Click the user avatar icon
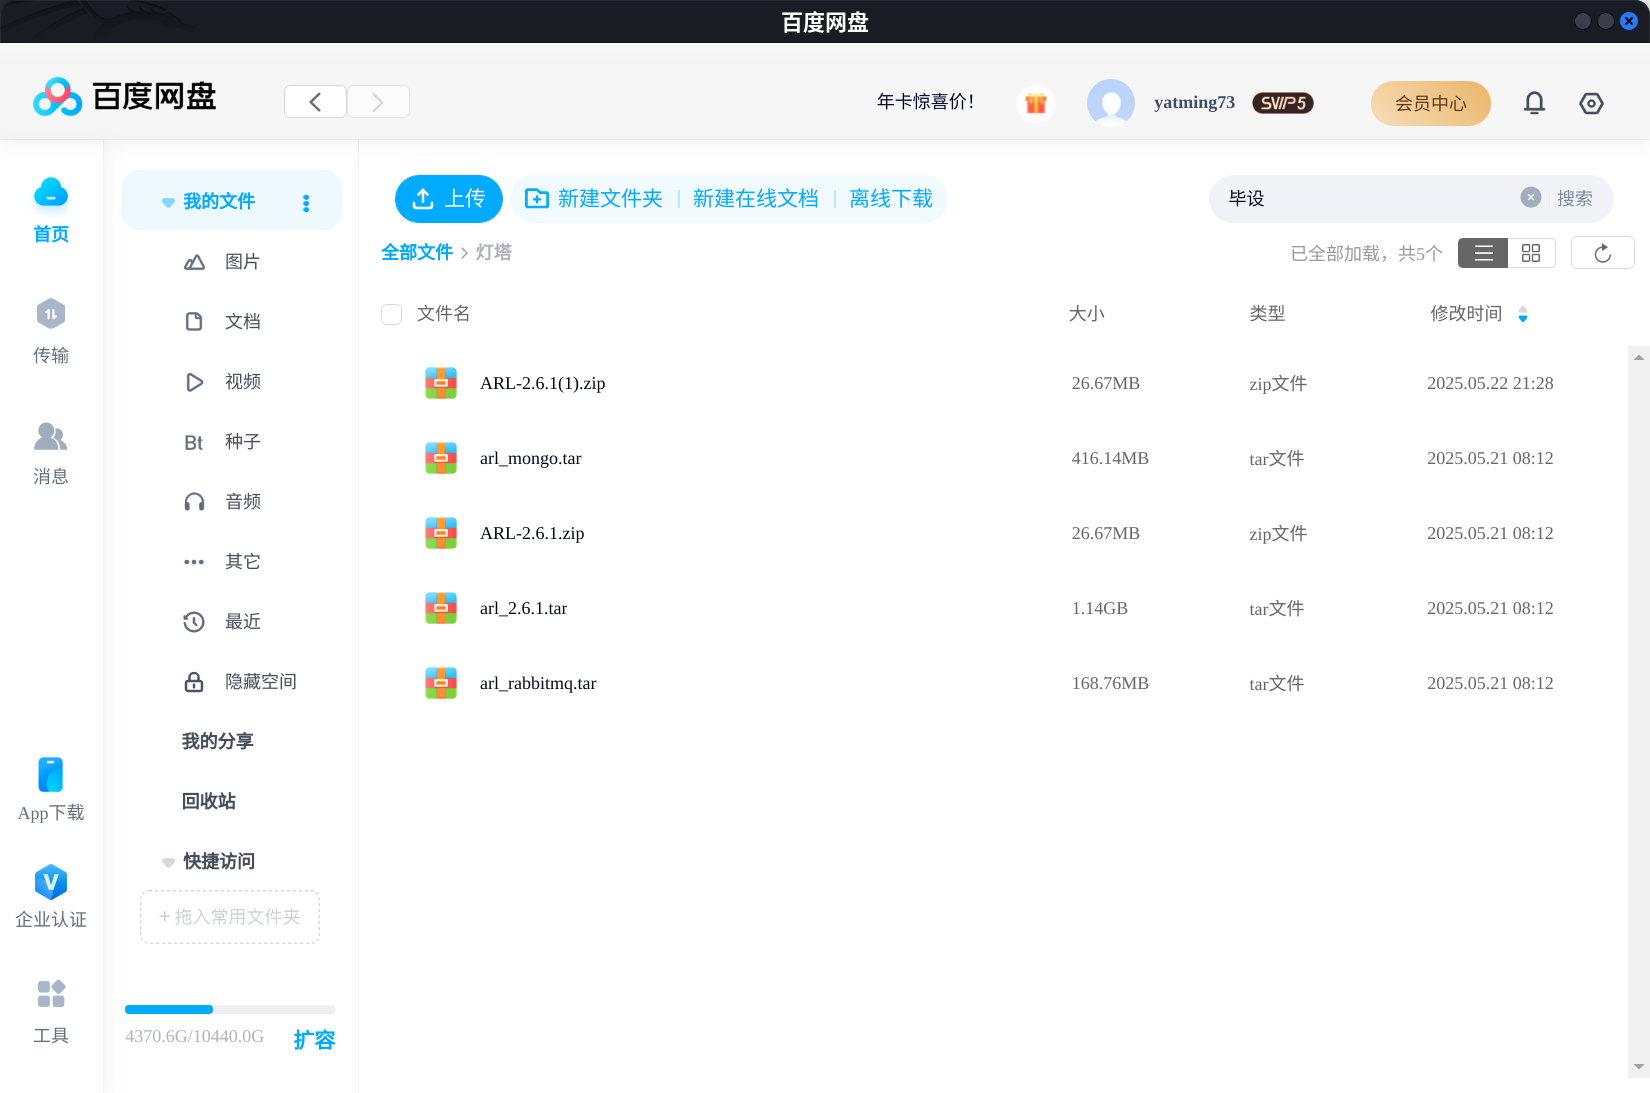This screenshot has width=1650, height=1093. click(1111, 102)
